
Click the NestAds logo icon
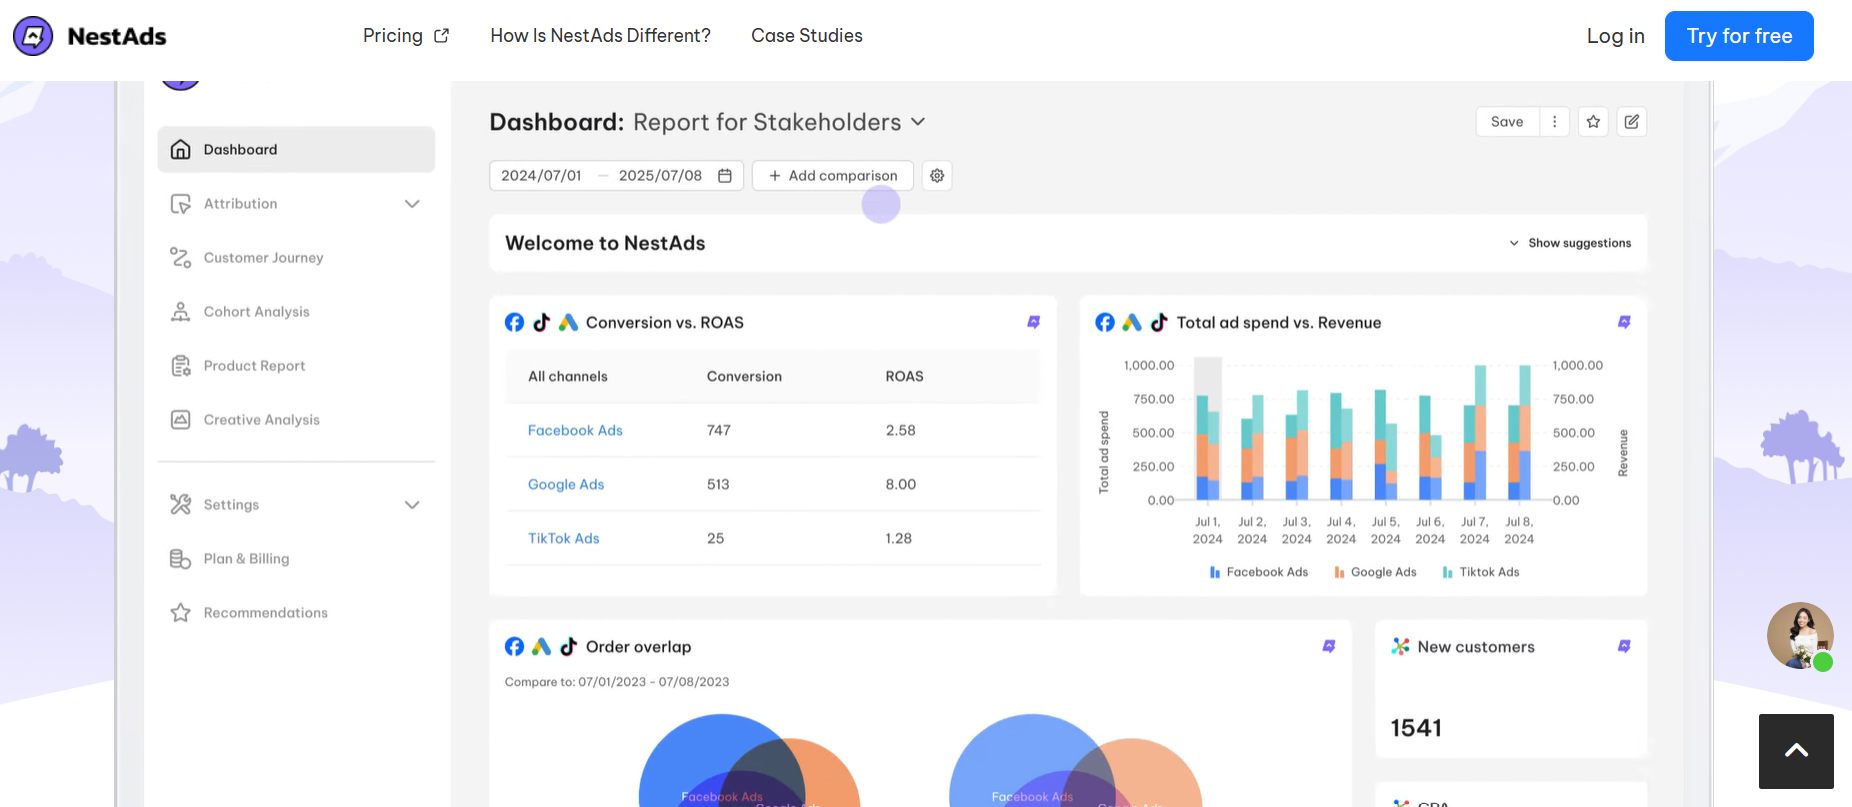33,36
